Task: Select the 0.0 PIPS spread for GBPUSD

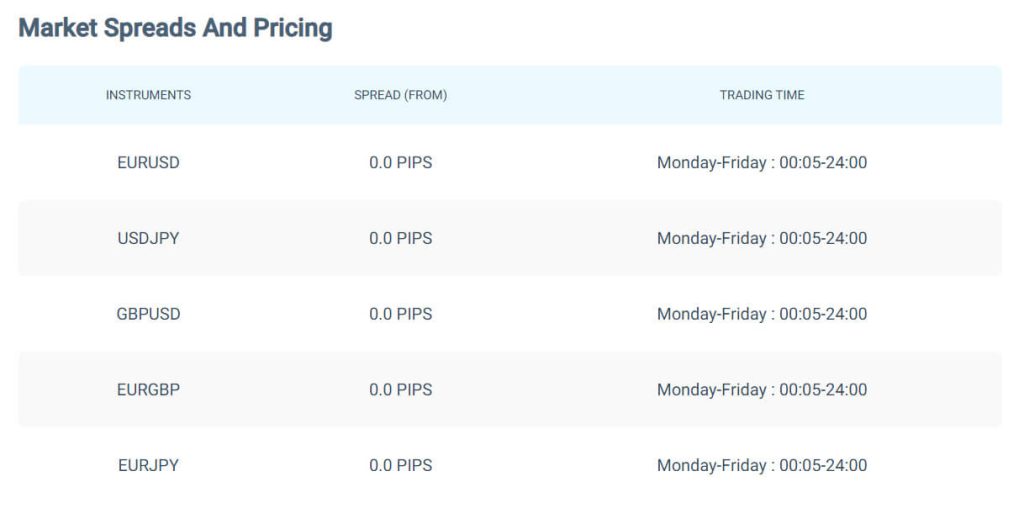Action: pyautogui.click(x=400, y=314)
